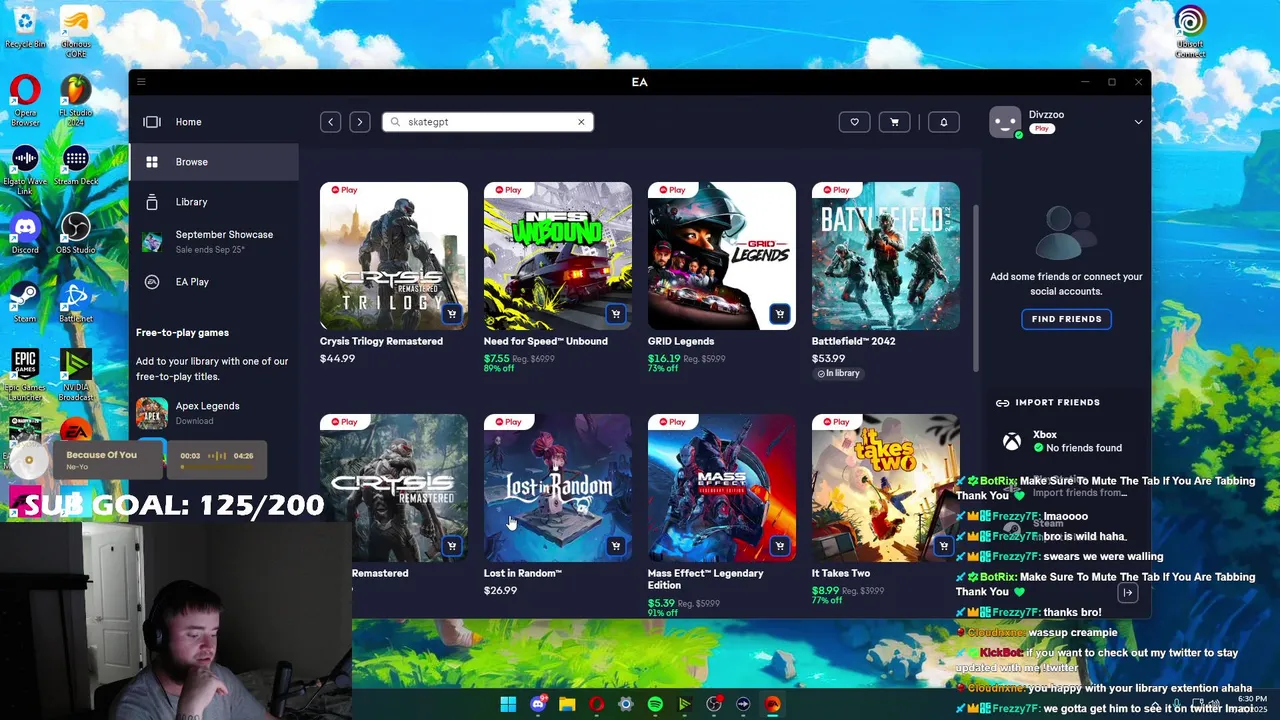Add Crysis Trilogy Remastered to cart

452,314
